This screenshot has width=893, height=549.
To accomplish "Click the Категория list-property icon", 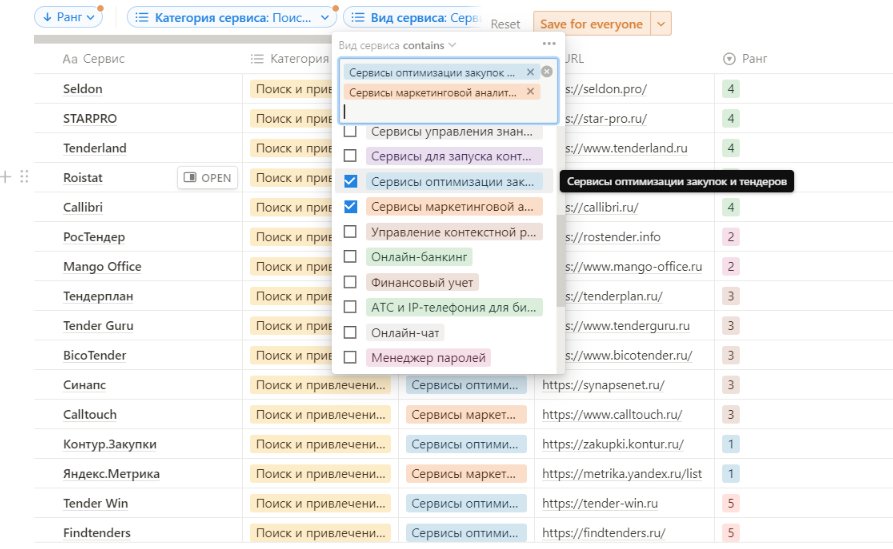I will pyautogui.click(x=257, y=59).
